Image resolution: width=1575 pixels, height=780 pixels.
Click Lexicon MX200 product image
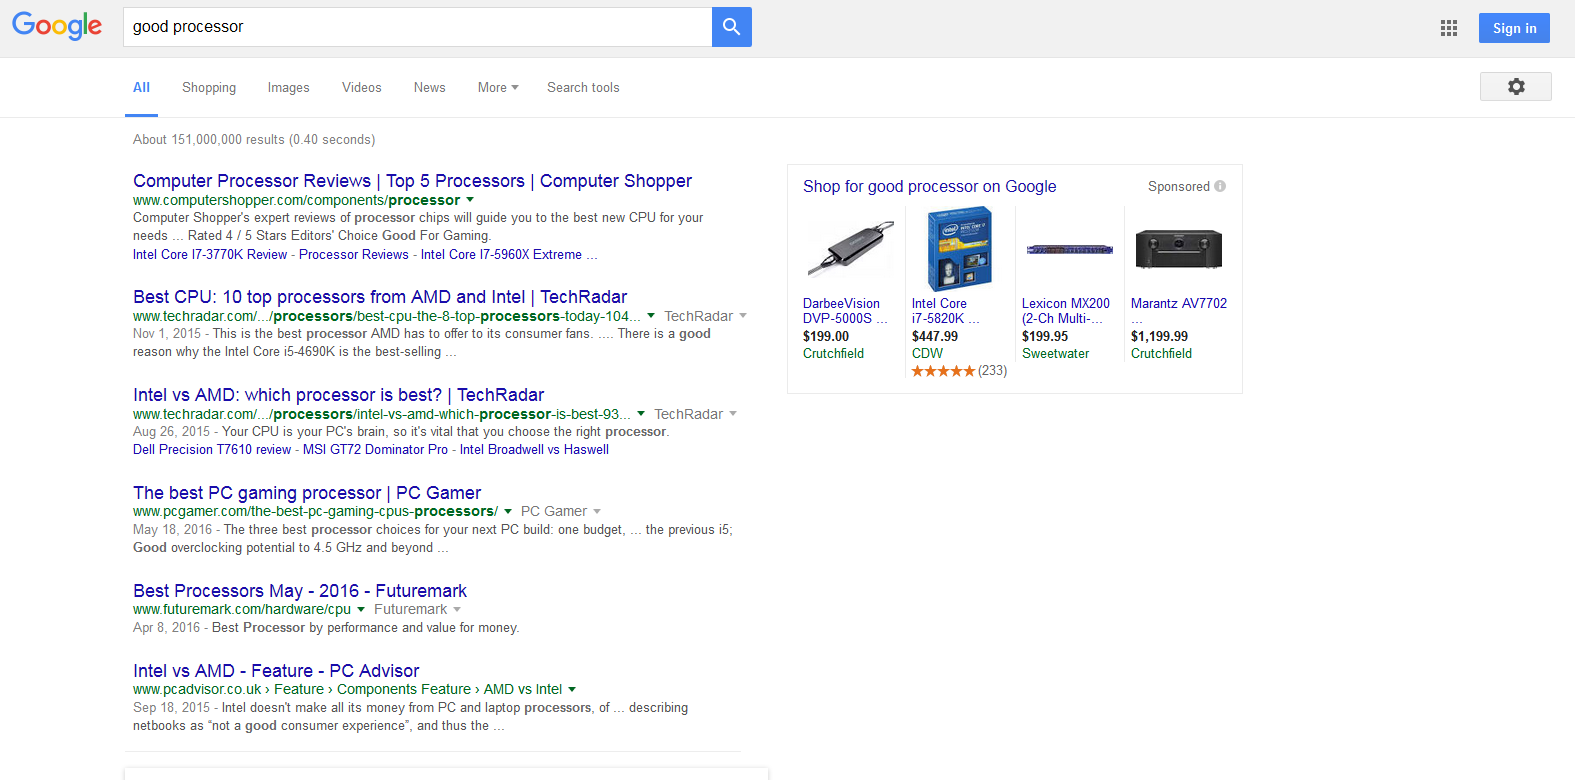(1070, 249)
